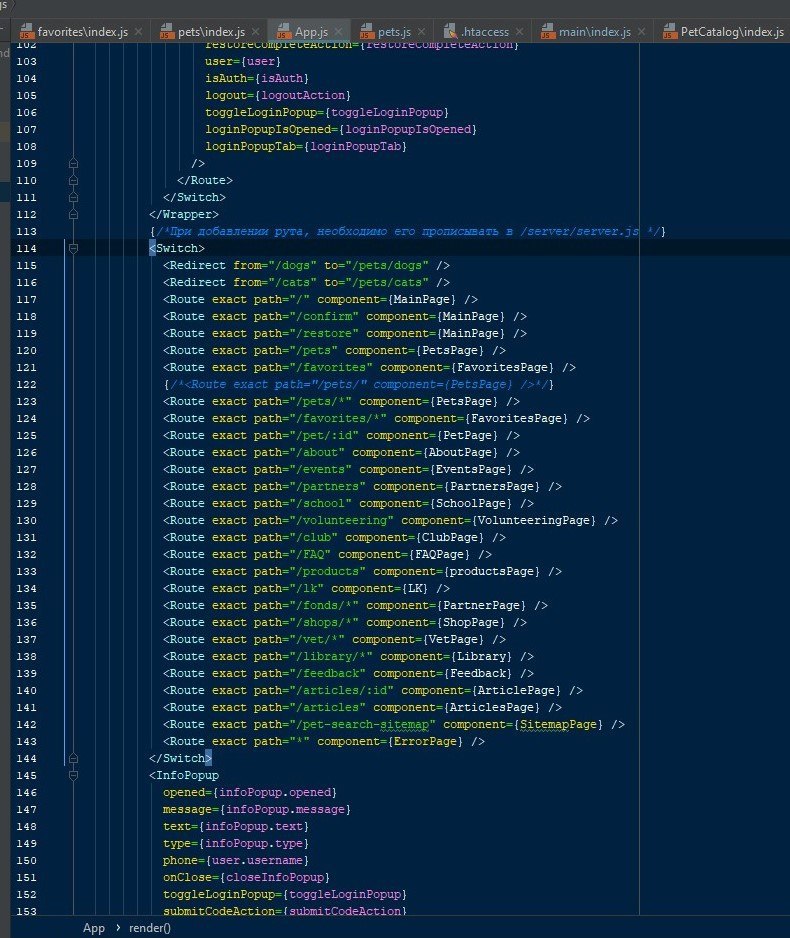This screenshot has width=790, height=938.
Task: Click user.username on line 150
Action: 258,860
